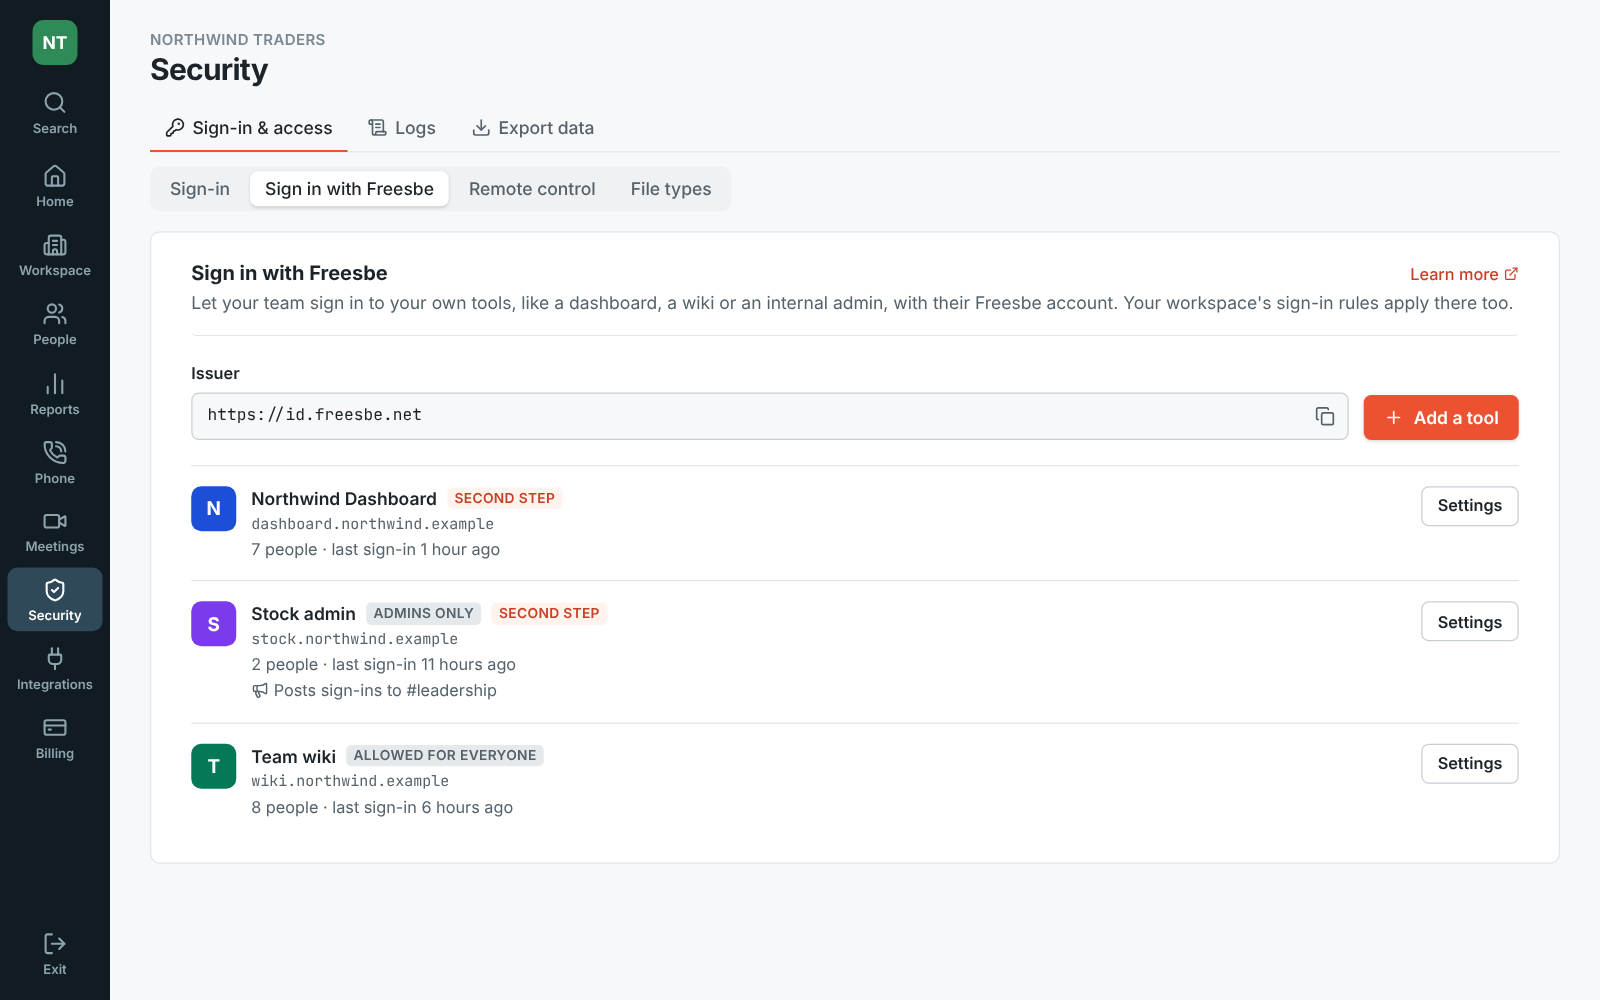Click the Northwind Dashboard name
Screen dimensions: 1600x1000
pos(344,499)
